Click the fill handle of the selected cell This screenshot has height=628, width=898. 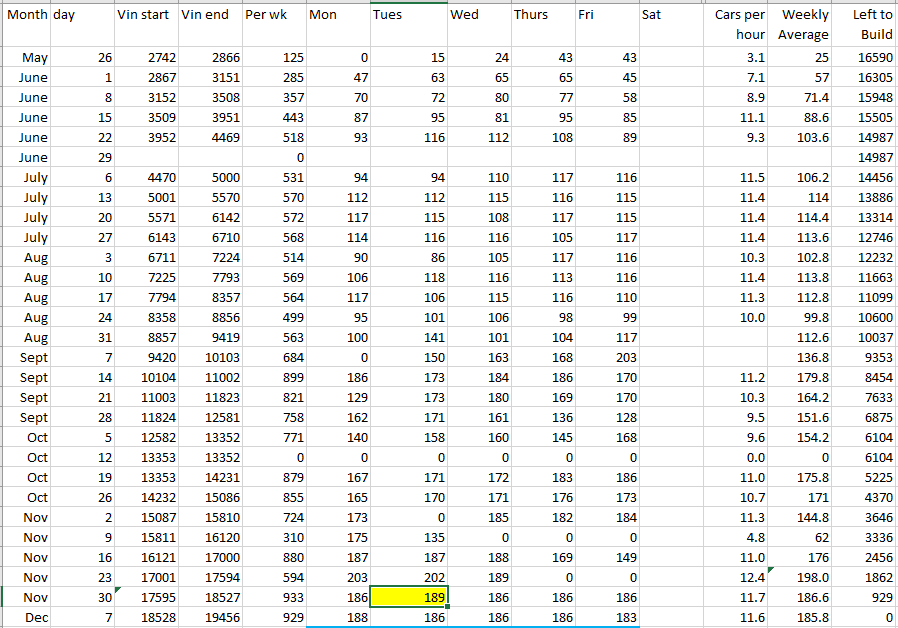449,607
